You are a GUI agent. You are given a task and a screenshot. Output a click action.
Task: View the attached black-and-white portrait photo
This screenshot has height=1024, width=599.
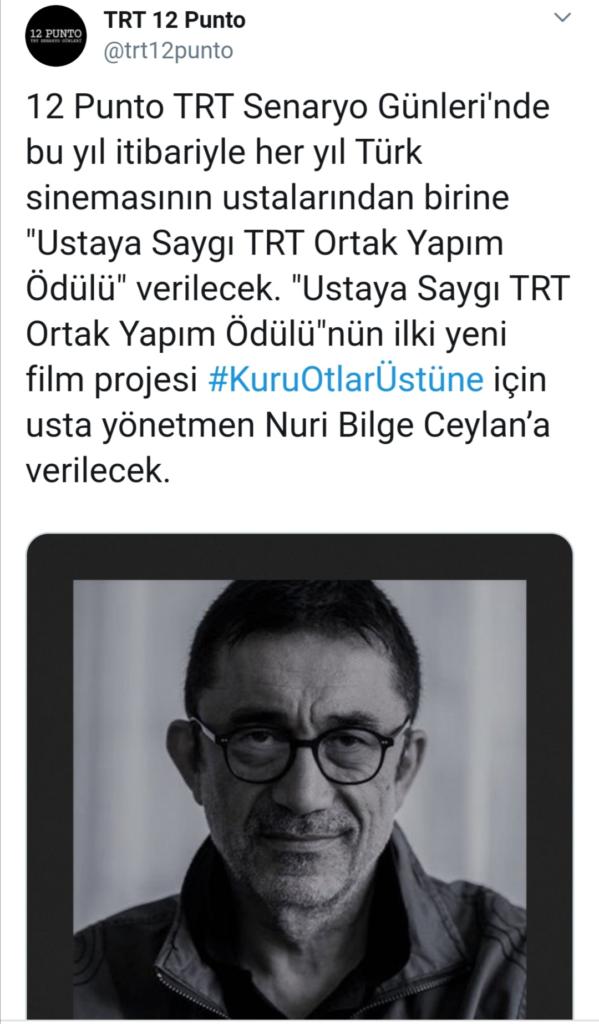point(299,776)
